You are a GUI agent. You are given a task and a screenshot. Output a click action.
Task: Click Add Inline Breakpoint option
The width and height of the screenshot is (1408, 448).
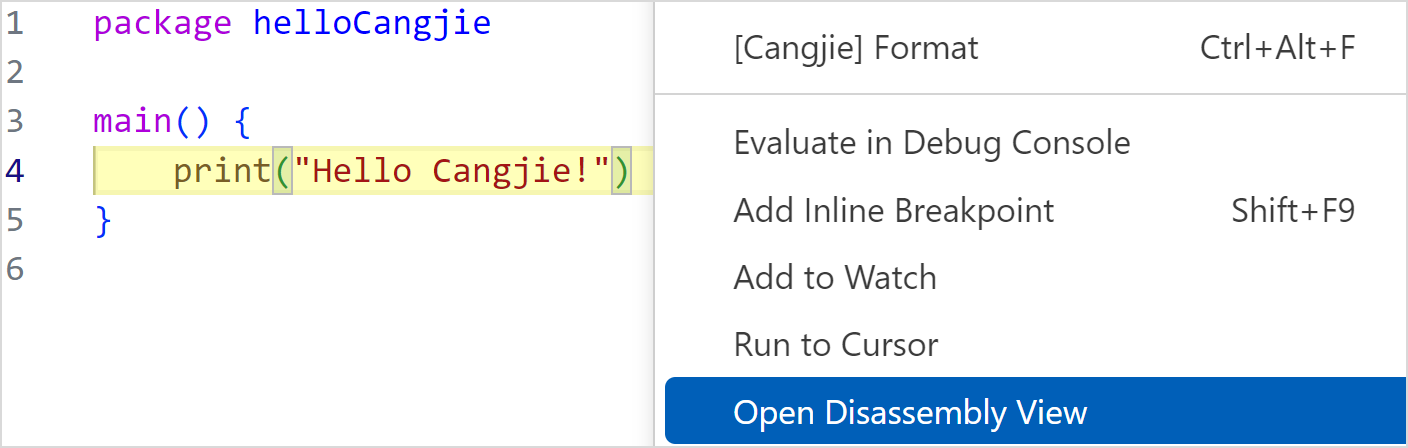(893, 211)
